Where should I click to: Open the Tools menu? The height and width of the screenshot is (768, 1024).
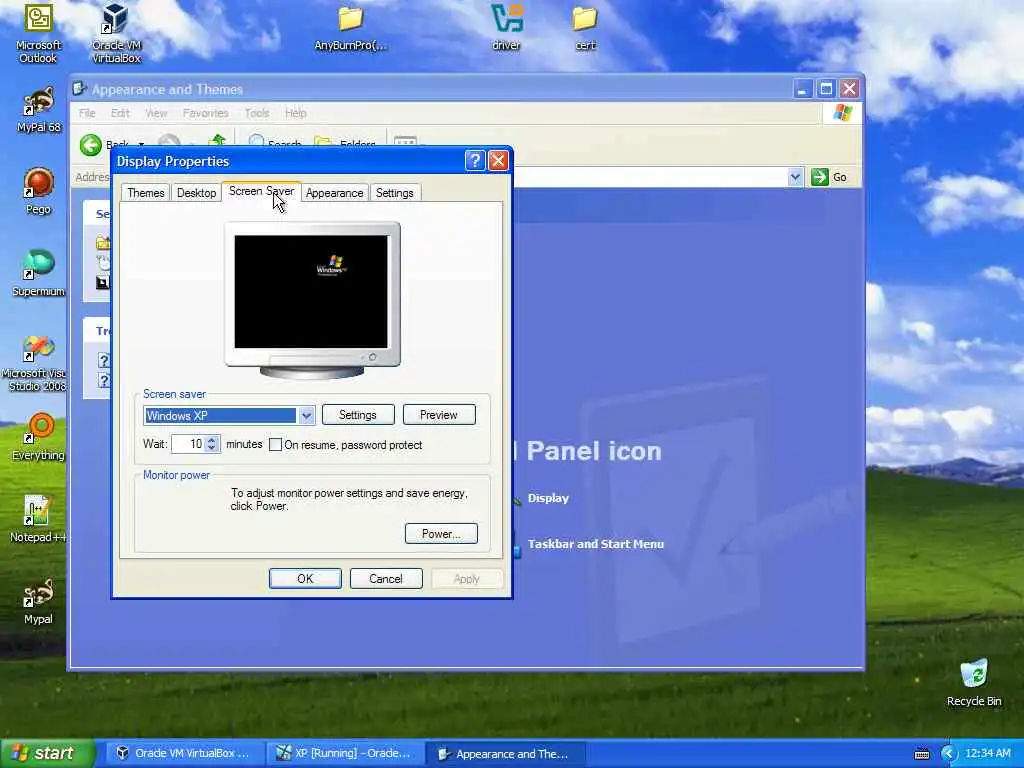[257, 113]
